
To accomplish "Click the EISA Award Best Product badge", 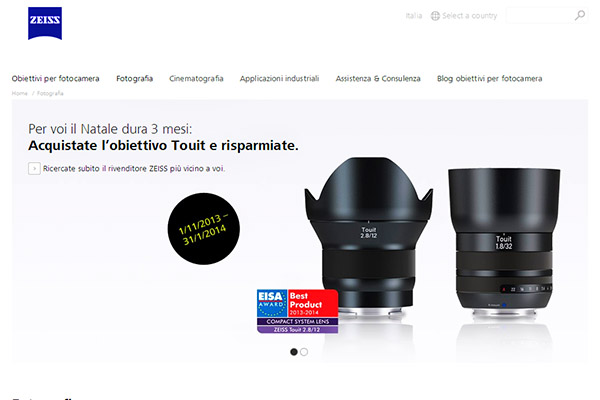I will coord(297,311).
